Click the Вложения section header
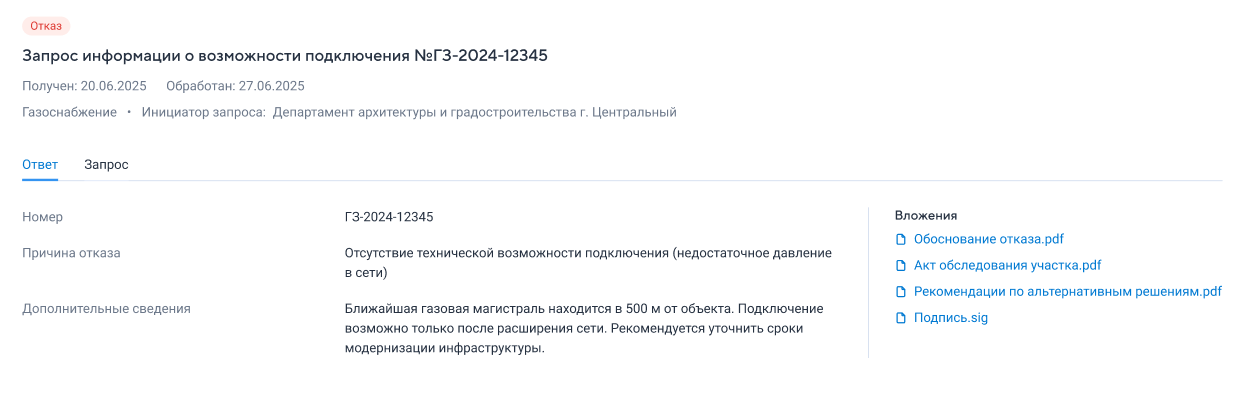Viewport: 1255px width, 396px height. pos(926,215)
